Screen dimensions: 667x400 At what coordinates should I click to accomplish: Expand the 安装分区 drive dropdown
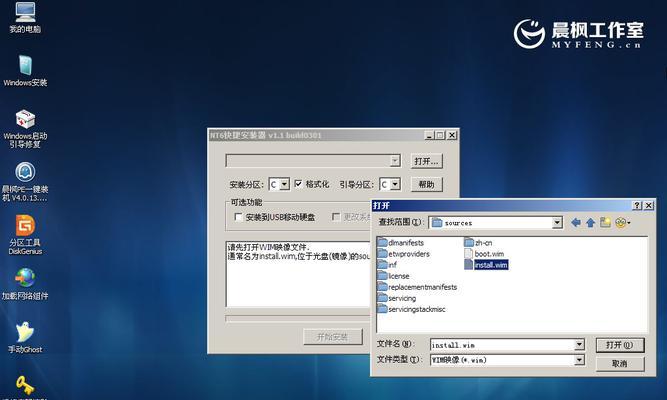284,184
